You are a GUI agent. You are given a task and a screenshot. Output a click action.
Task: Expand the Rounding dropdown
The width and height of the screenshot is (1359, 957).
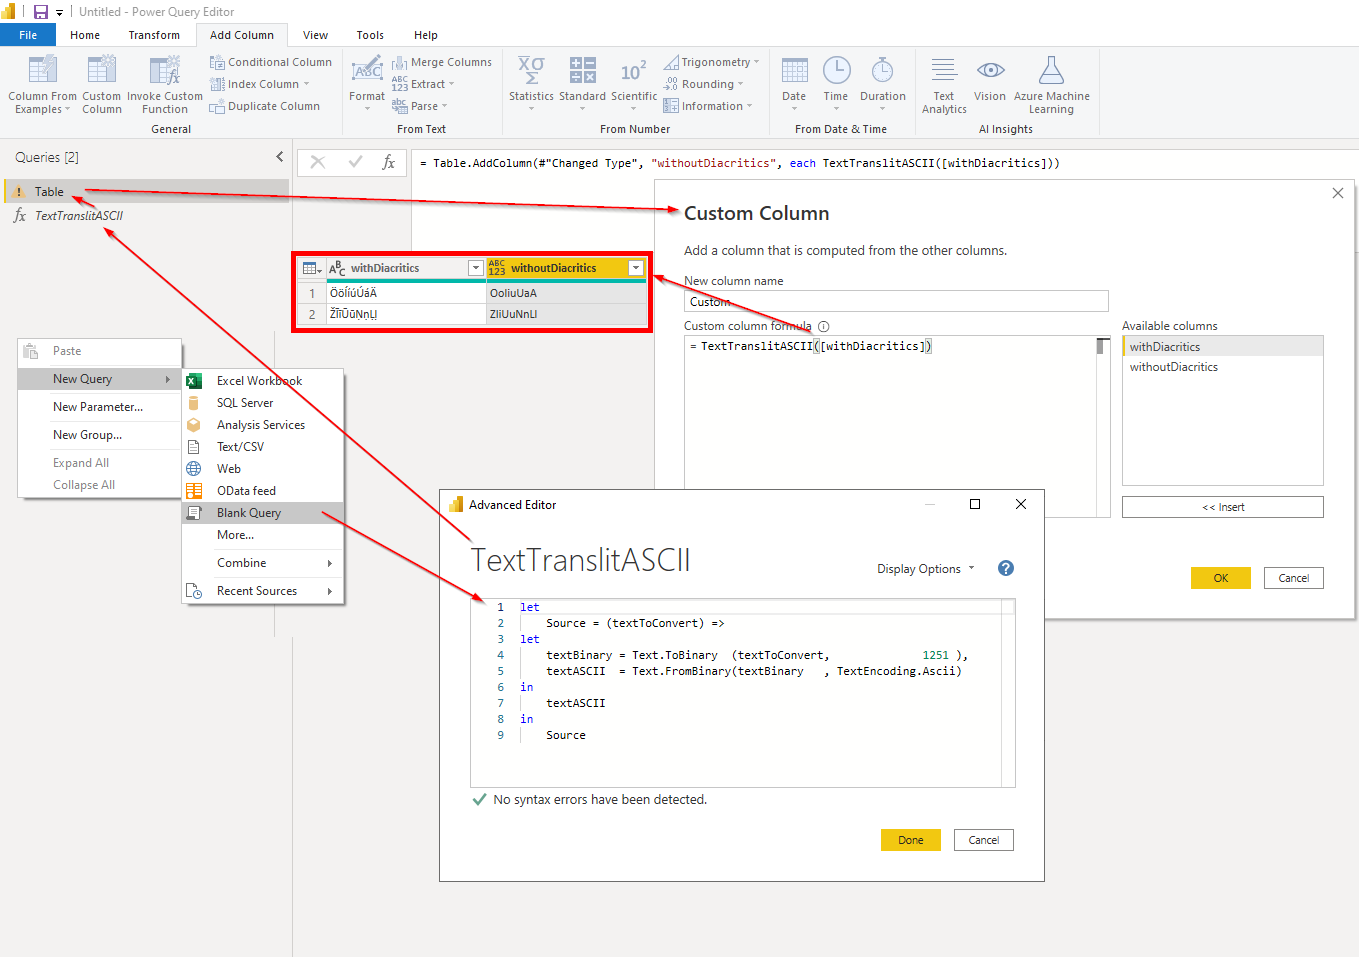coord(740,84)
